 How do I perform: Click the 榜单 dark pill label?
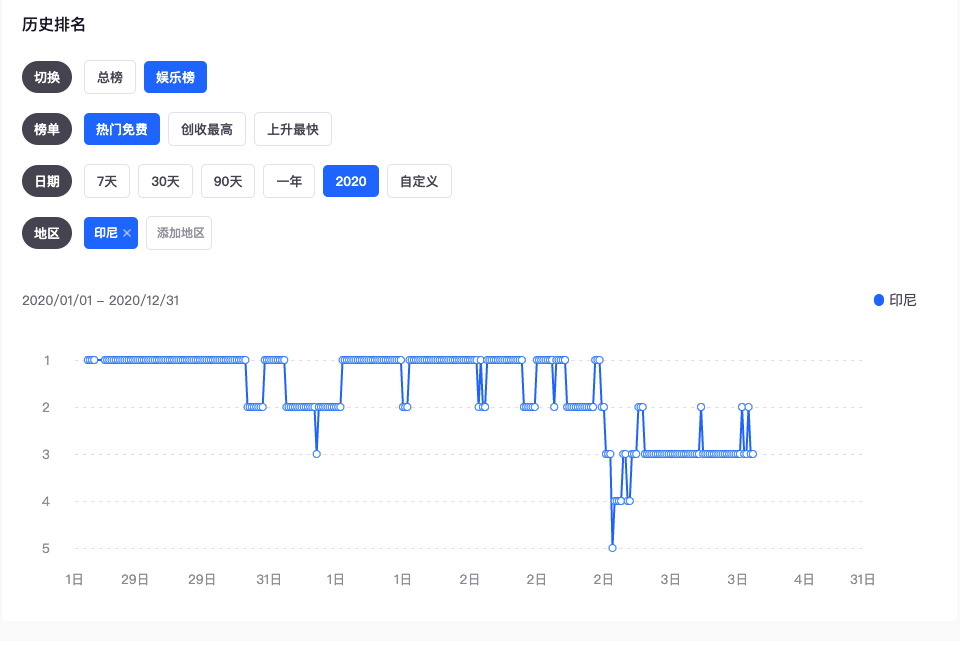click(x=46, y=128)
